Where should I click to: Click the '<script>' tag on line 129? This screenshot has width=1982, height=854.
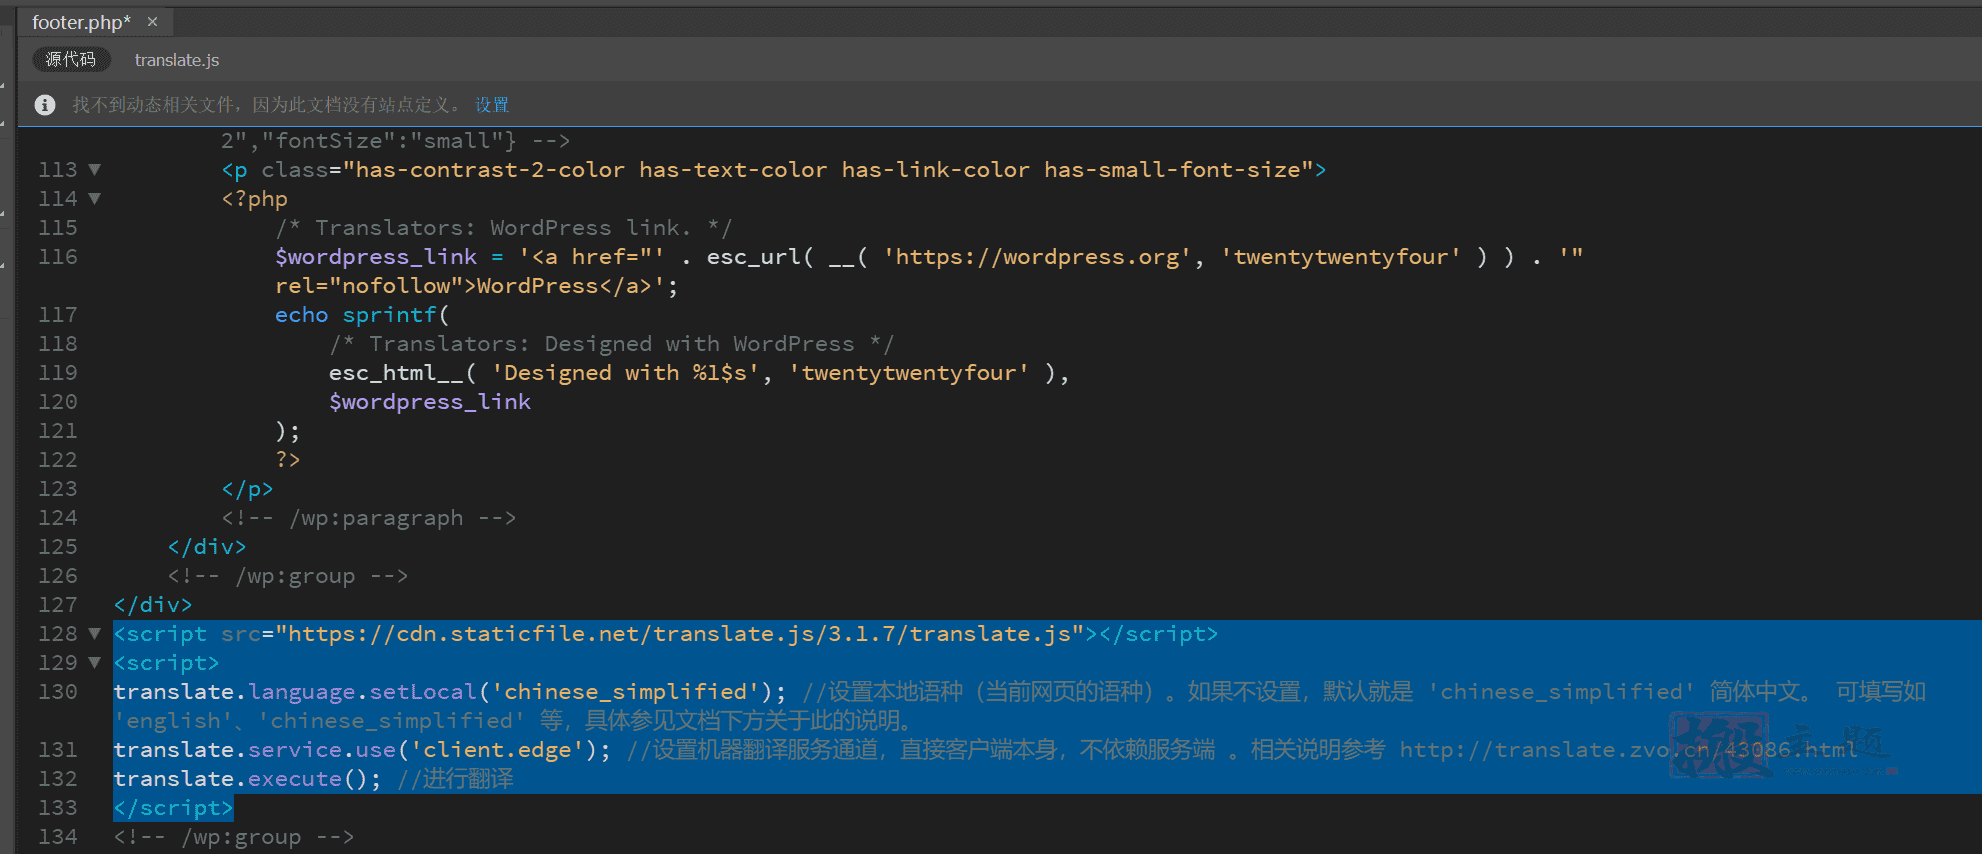click(x=166, y=663)
